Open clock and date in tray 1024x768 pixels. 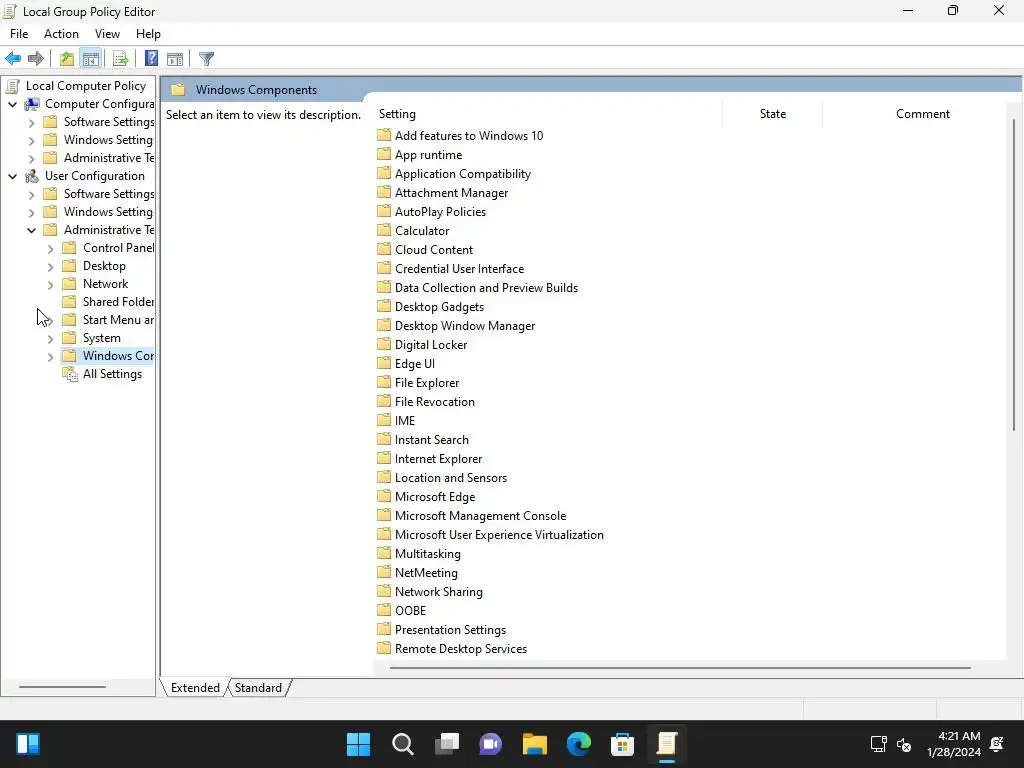point(953,744)
